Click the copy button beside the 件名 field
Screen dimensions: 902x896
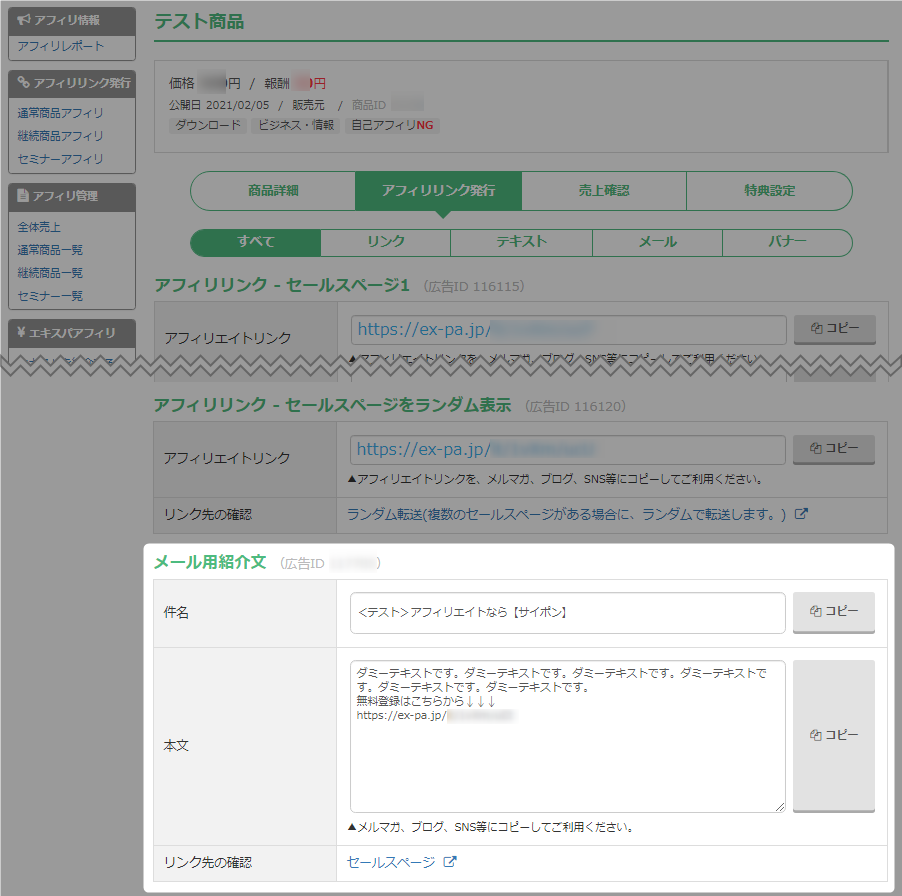[833, 612]
